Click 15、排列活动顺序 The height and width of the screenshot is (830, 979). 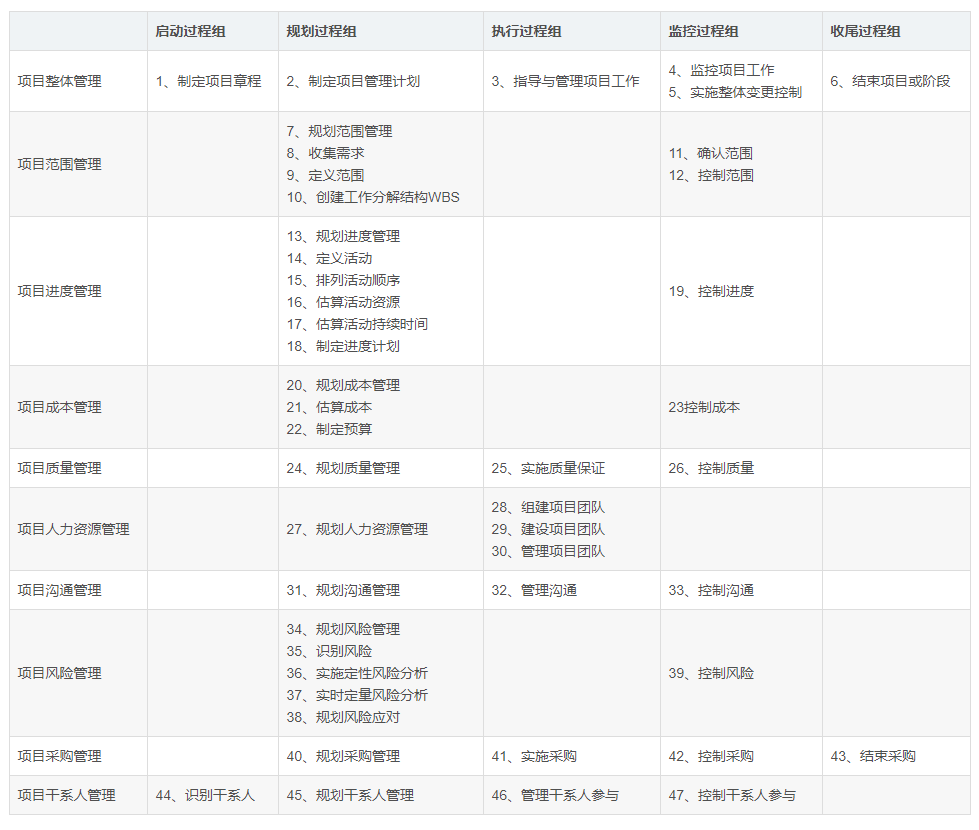pyautogui.click(x=343, y=280)
